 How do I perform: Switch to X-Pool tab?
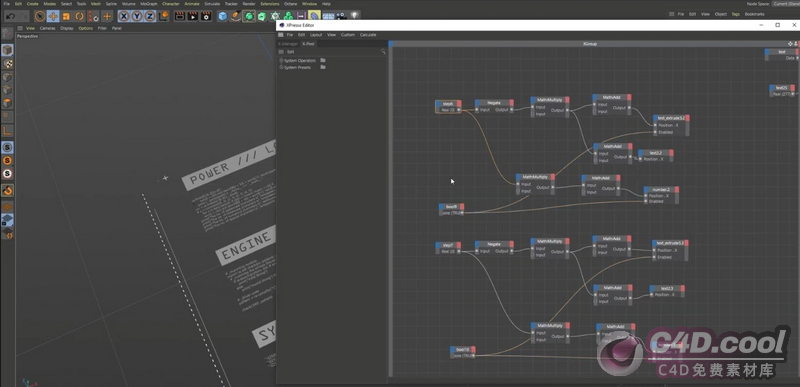click(308, 44)
